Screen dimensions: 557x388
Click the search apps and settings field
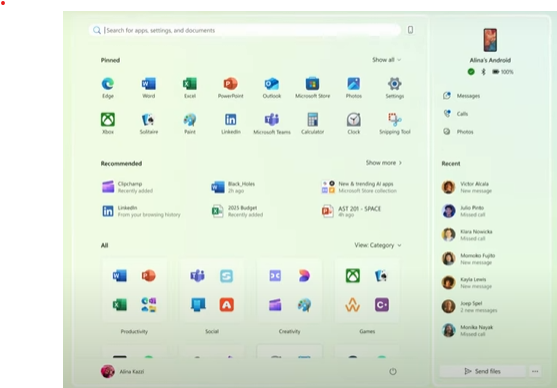tap(245, 30)
